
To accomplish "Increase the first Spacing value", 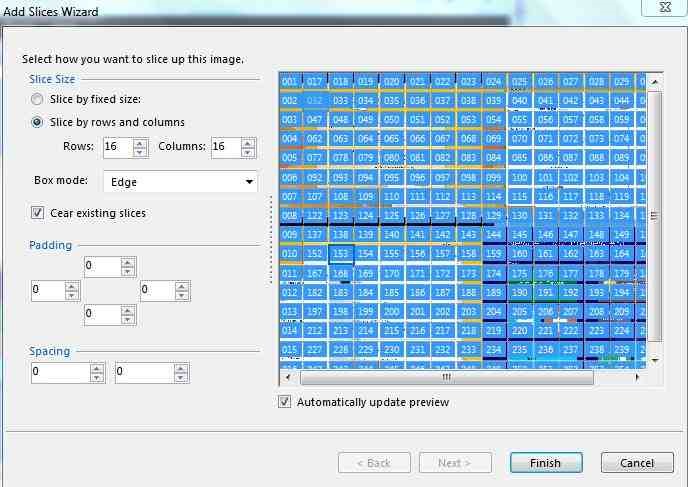I will [x=96, y=368].
